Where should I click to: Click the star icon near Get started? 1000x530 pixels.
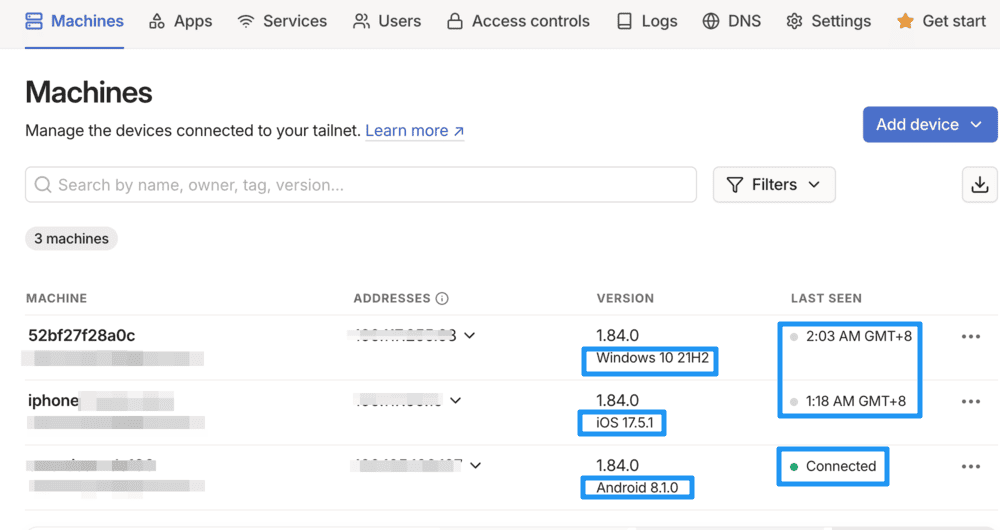[905, 21]
